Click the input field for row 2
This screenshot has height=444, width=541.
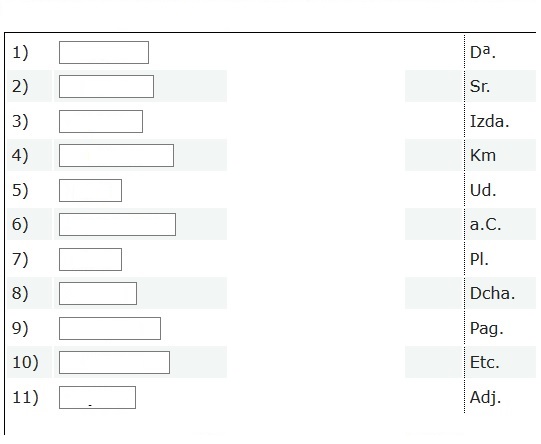click(x=106, y=87)
